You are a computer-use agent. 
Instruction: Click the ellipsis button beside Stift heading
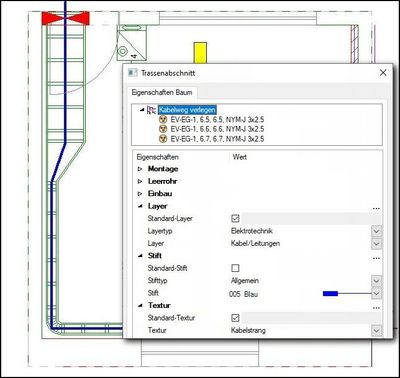(x=376, y=258)
